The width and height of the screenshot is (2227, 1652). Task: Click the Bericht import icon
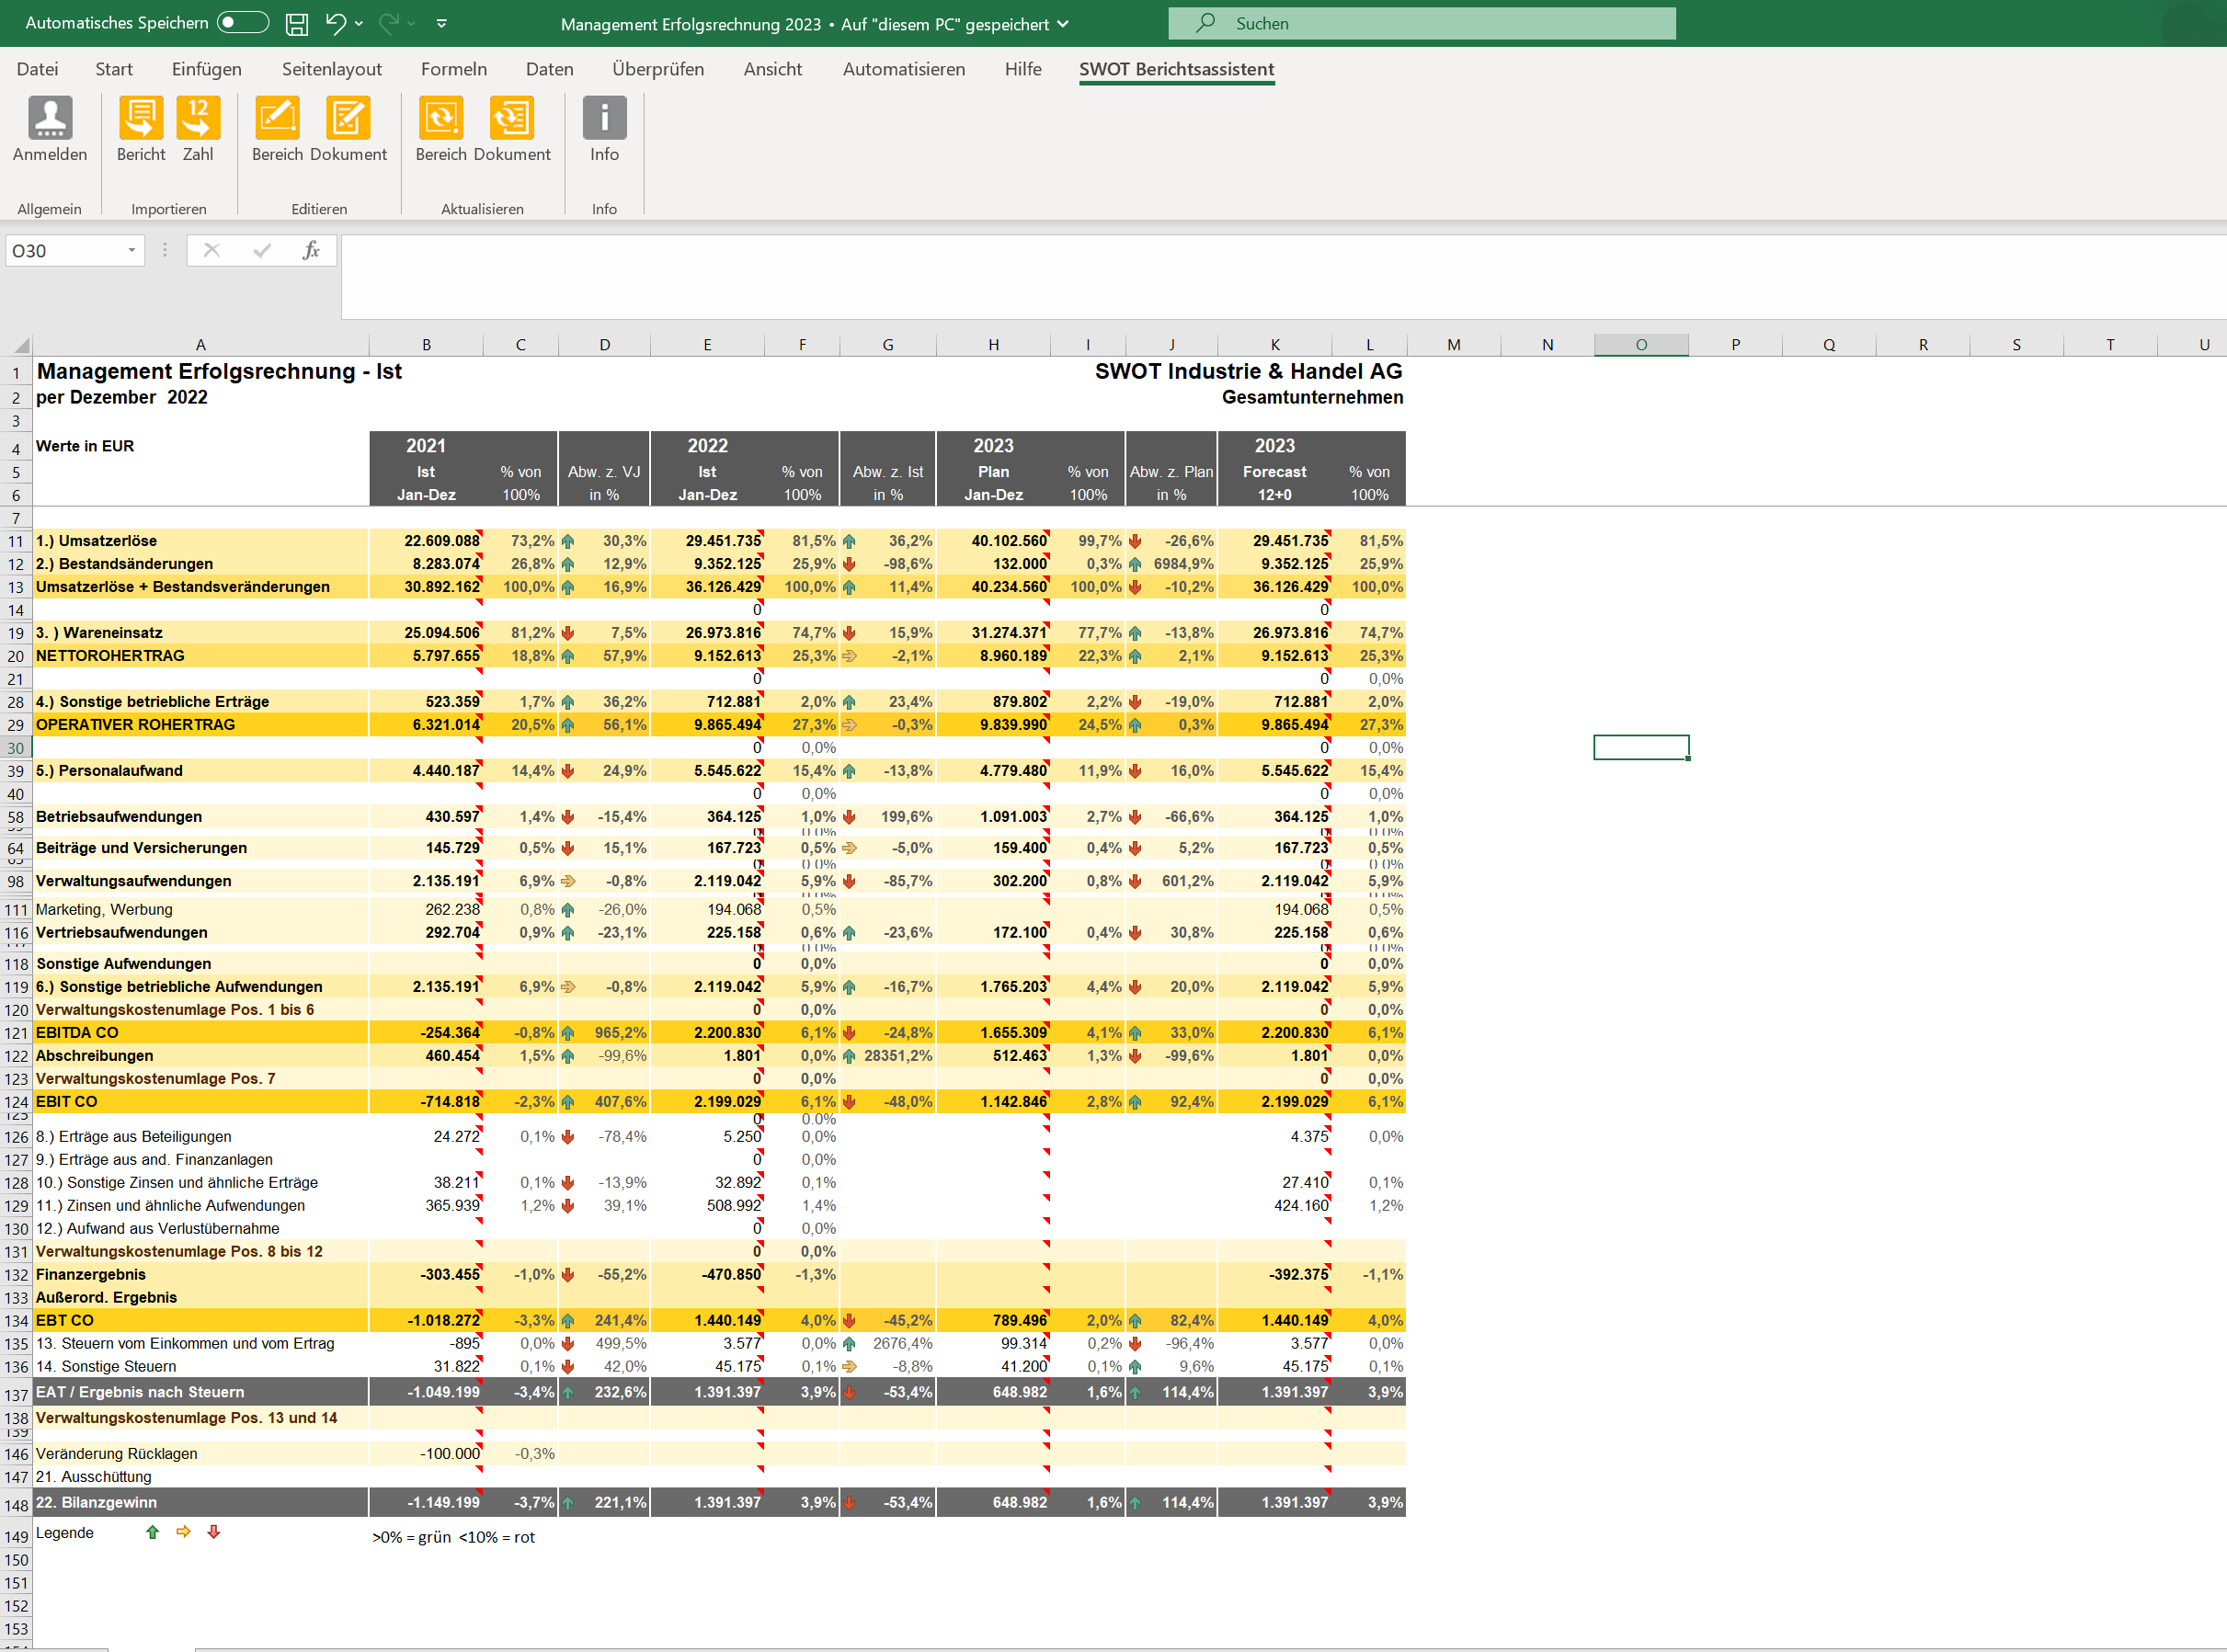[141, 118]
